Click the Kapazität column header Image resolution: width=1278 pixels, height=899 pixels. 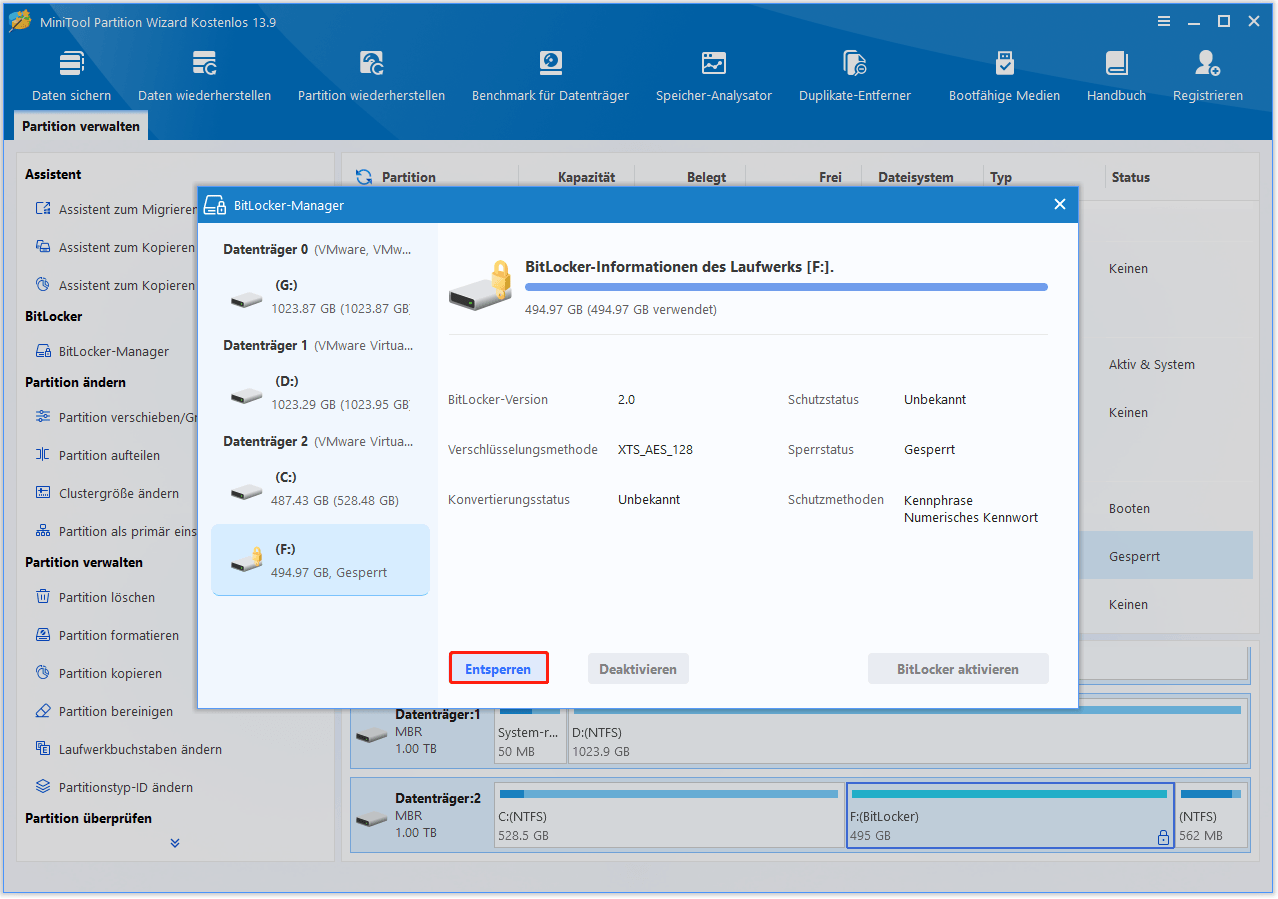pos(586,177)
